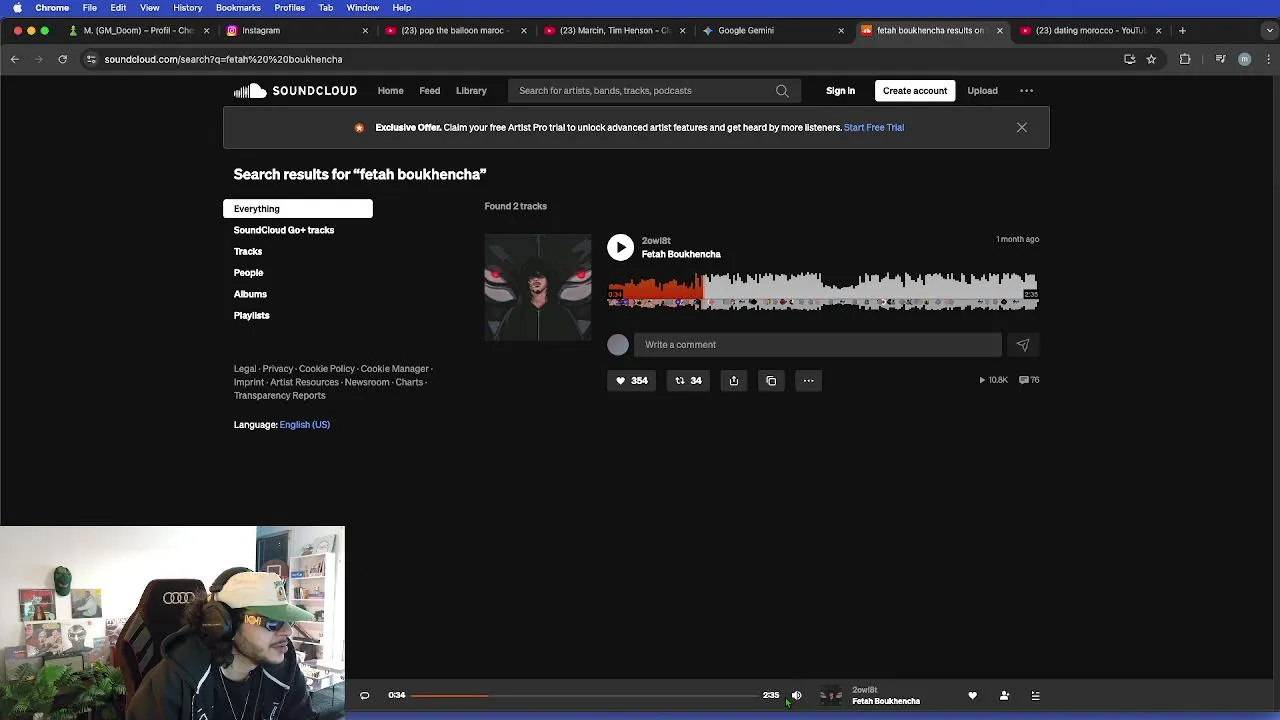Follow the artist from the player bar

point(1004,696)
